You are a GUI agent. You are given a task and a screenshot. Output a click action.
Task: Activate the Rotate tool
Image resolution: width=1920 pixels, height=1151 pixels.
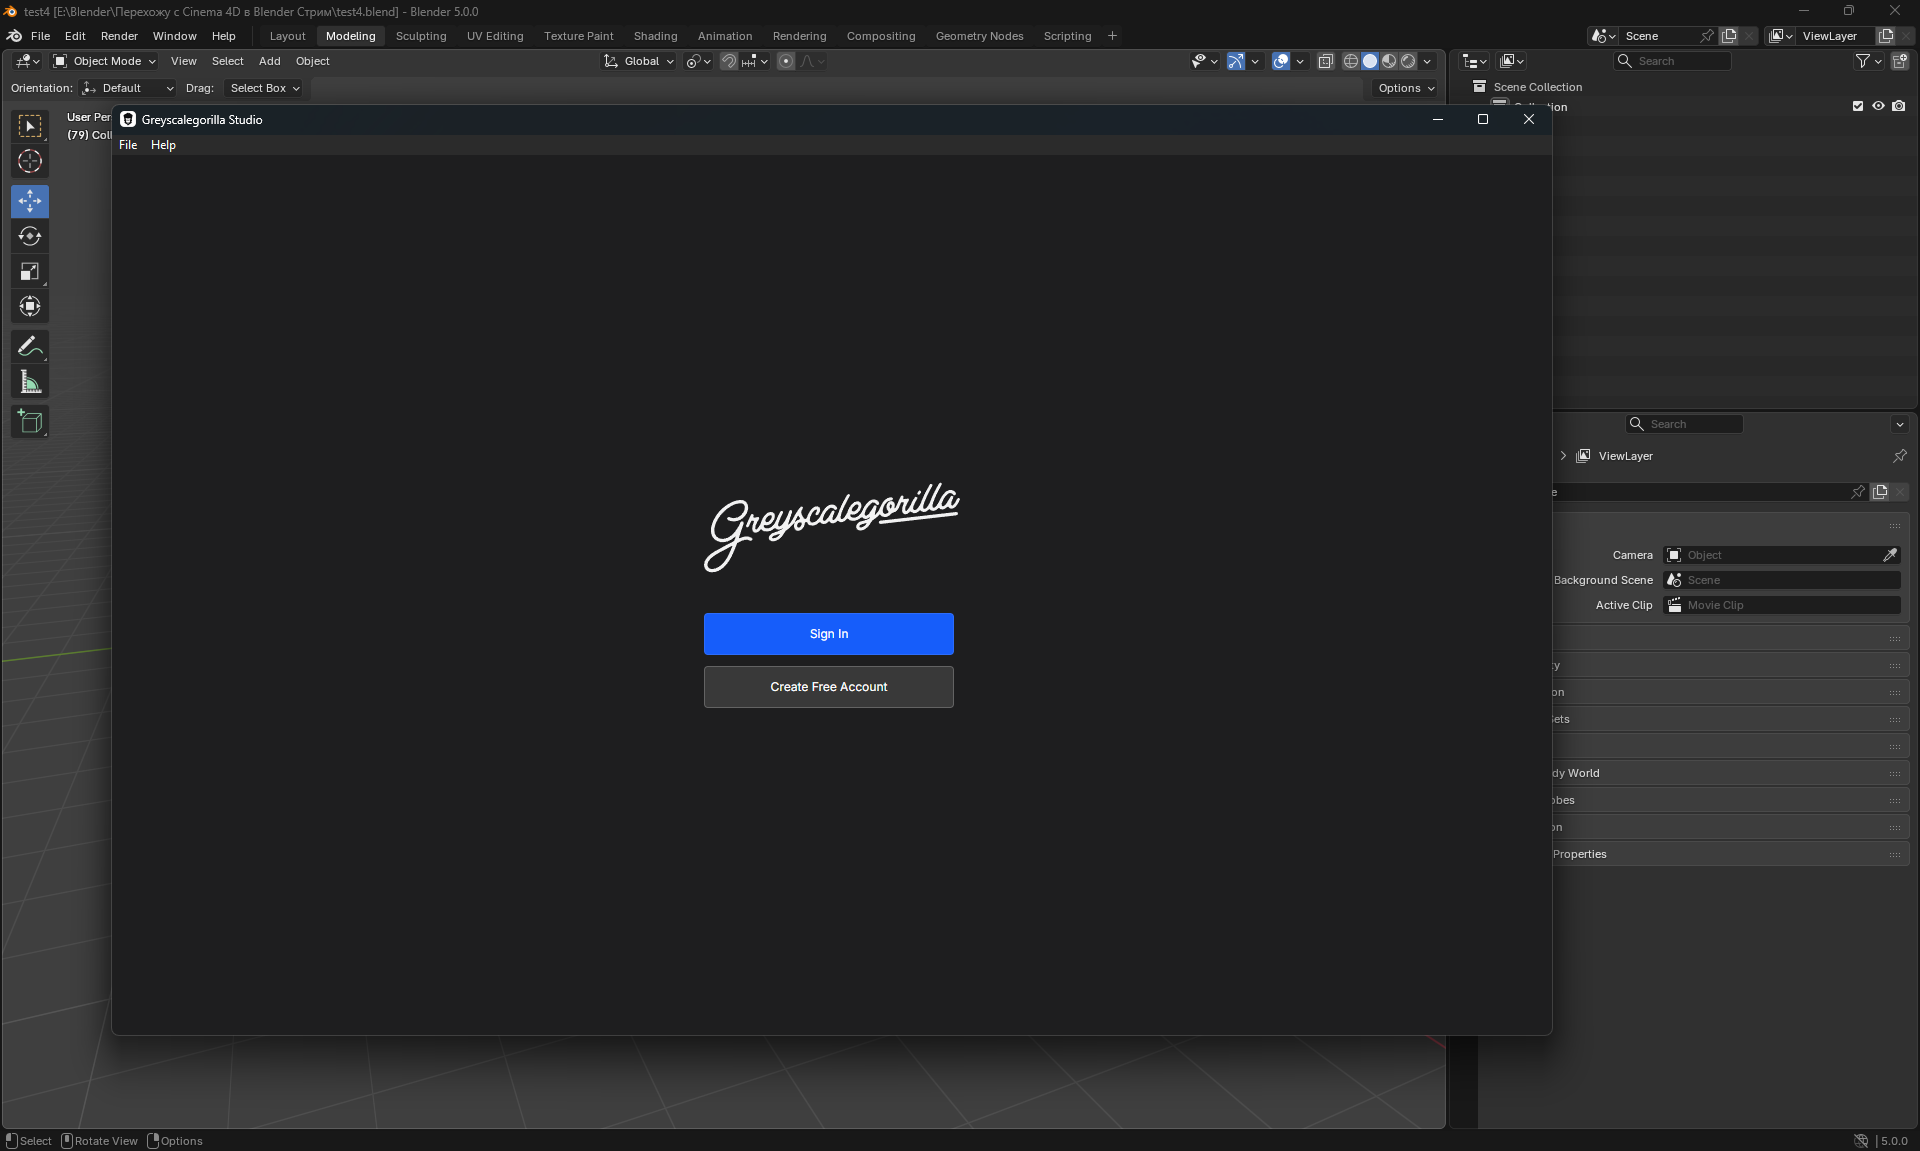click(30, 237)
